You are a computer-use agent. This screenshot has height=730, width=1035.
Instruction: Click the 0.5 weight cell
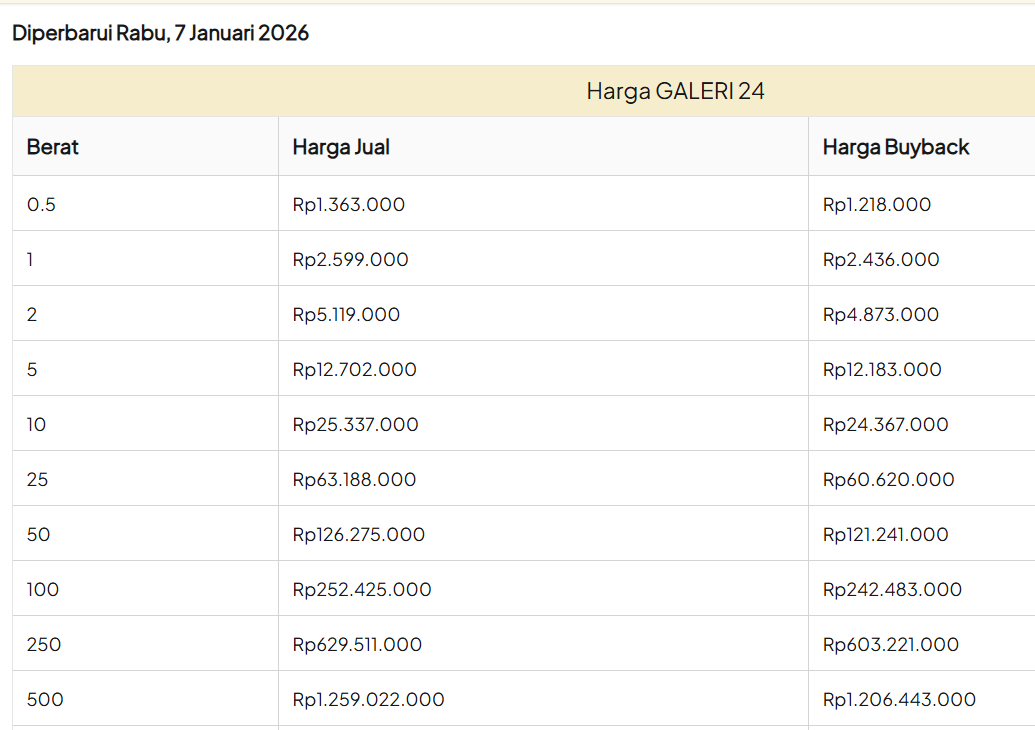coord(42,204)
